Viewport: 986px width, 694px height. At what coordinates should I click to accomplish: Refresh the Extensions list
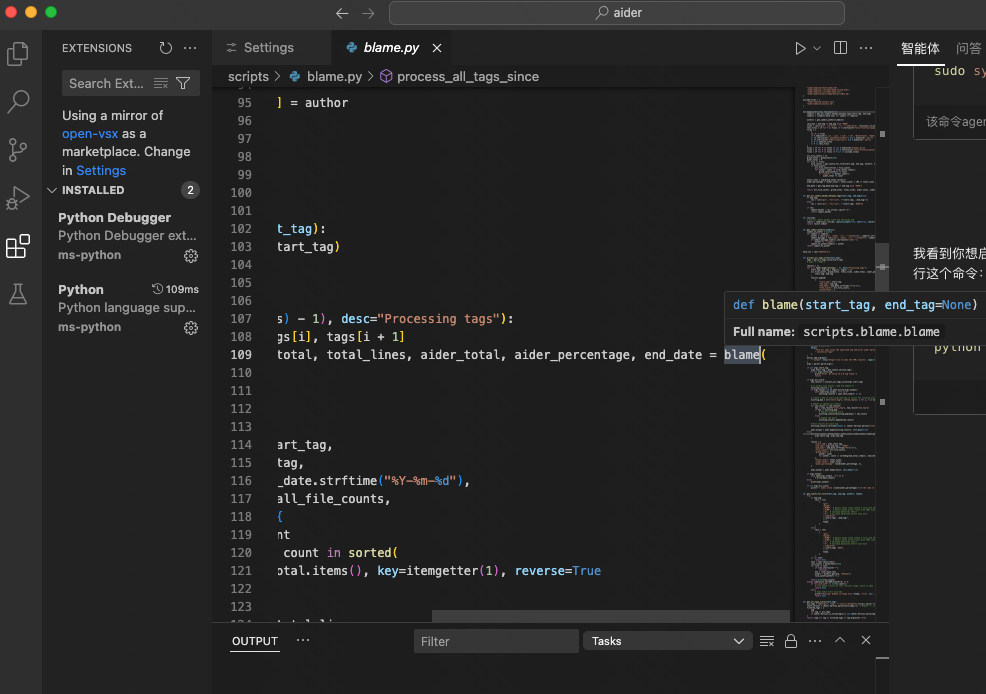165,48
